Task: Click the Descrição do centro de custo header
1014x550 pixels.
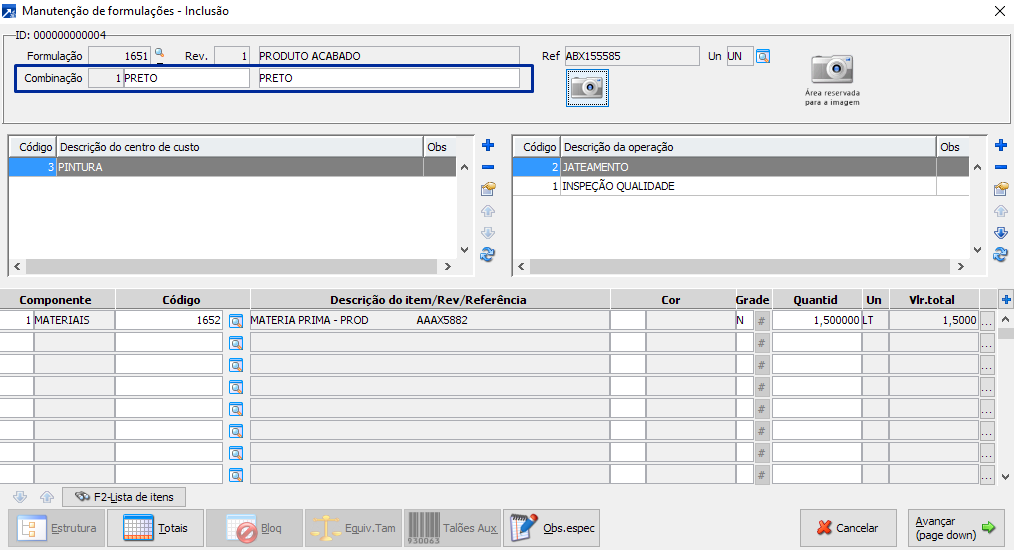Action: (240, 147)
